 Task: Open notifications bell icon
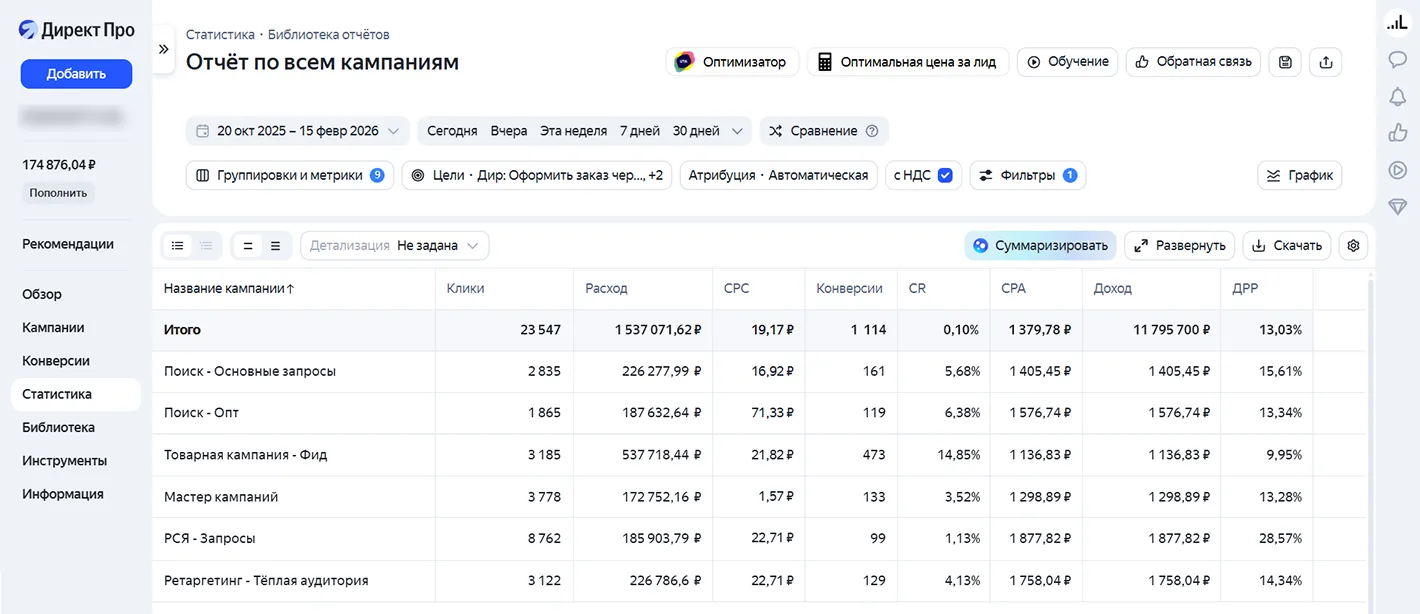(1397, 96)
